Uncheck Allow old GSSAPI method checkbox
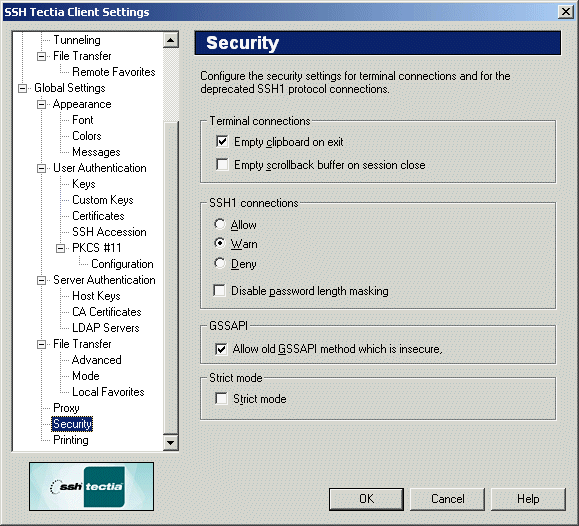This screenshot has height=526, width=579. coord(221,349)
